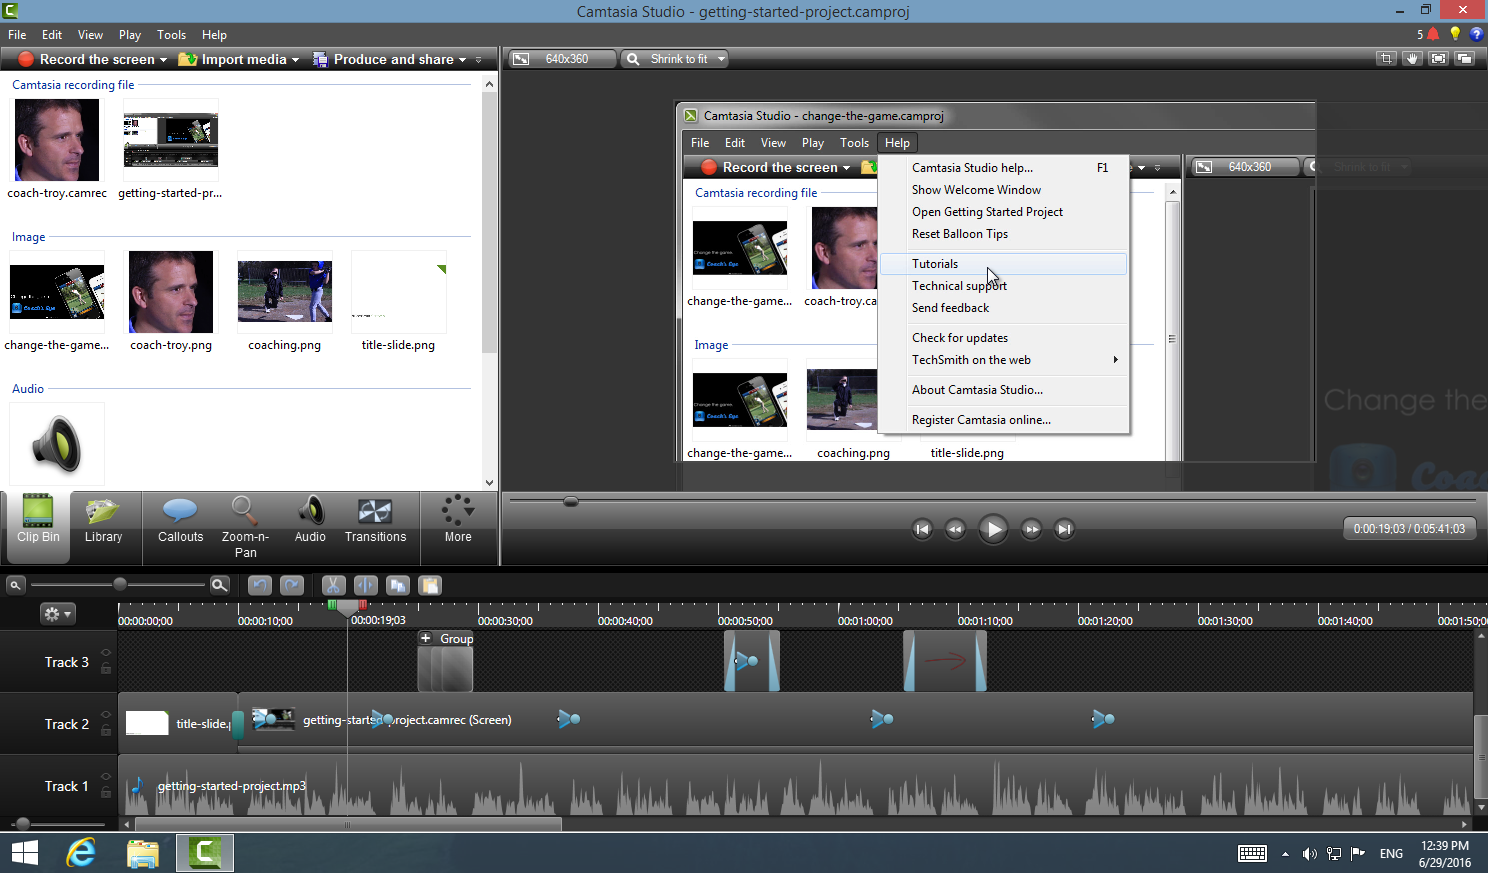Select the speaker audio clip in Clip Bin

click(57, 444)
